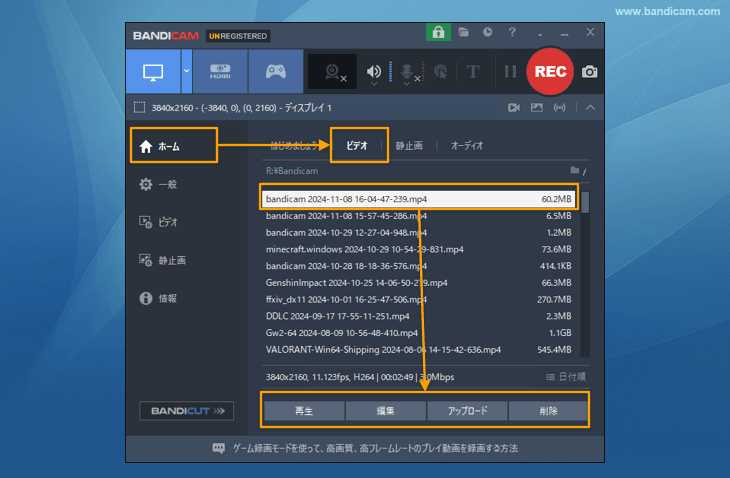Open game recording mode tip link
Screen dimensions: 730x478
pos(375,448)
